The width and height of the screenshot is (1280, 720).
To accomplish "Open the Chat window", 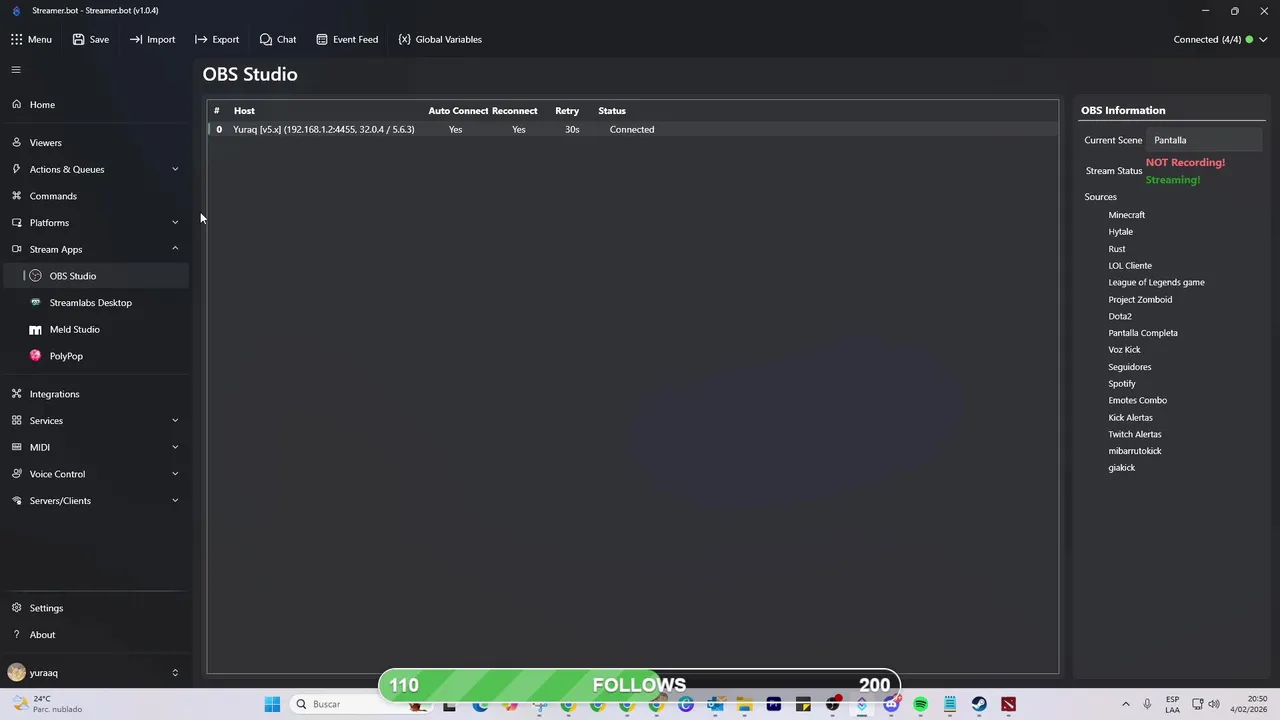I will click(x=278, y=39).
